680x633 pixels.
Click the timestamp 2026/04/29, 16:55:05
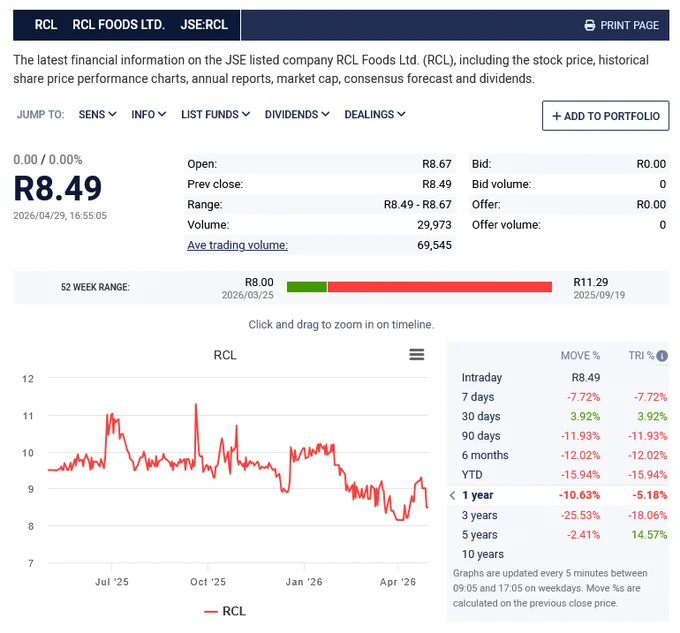tap(60, 215)
